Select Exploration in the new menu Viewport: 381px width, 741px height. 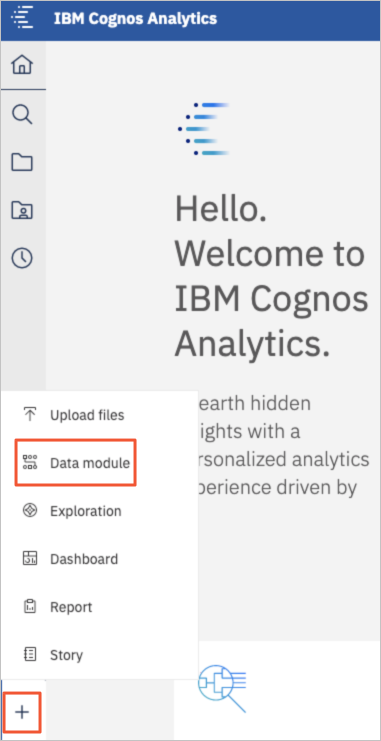[99, 511]
